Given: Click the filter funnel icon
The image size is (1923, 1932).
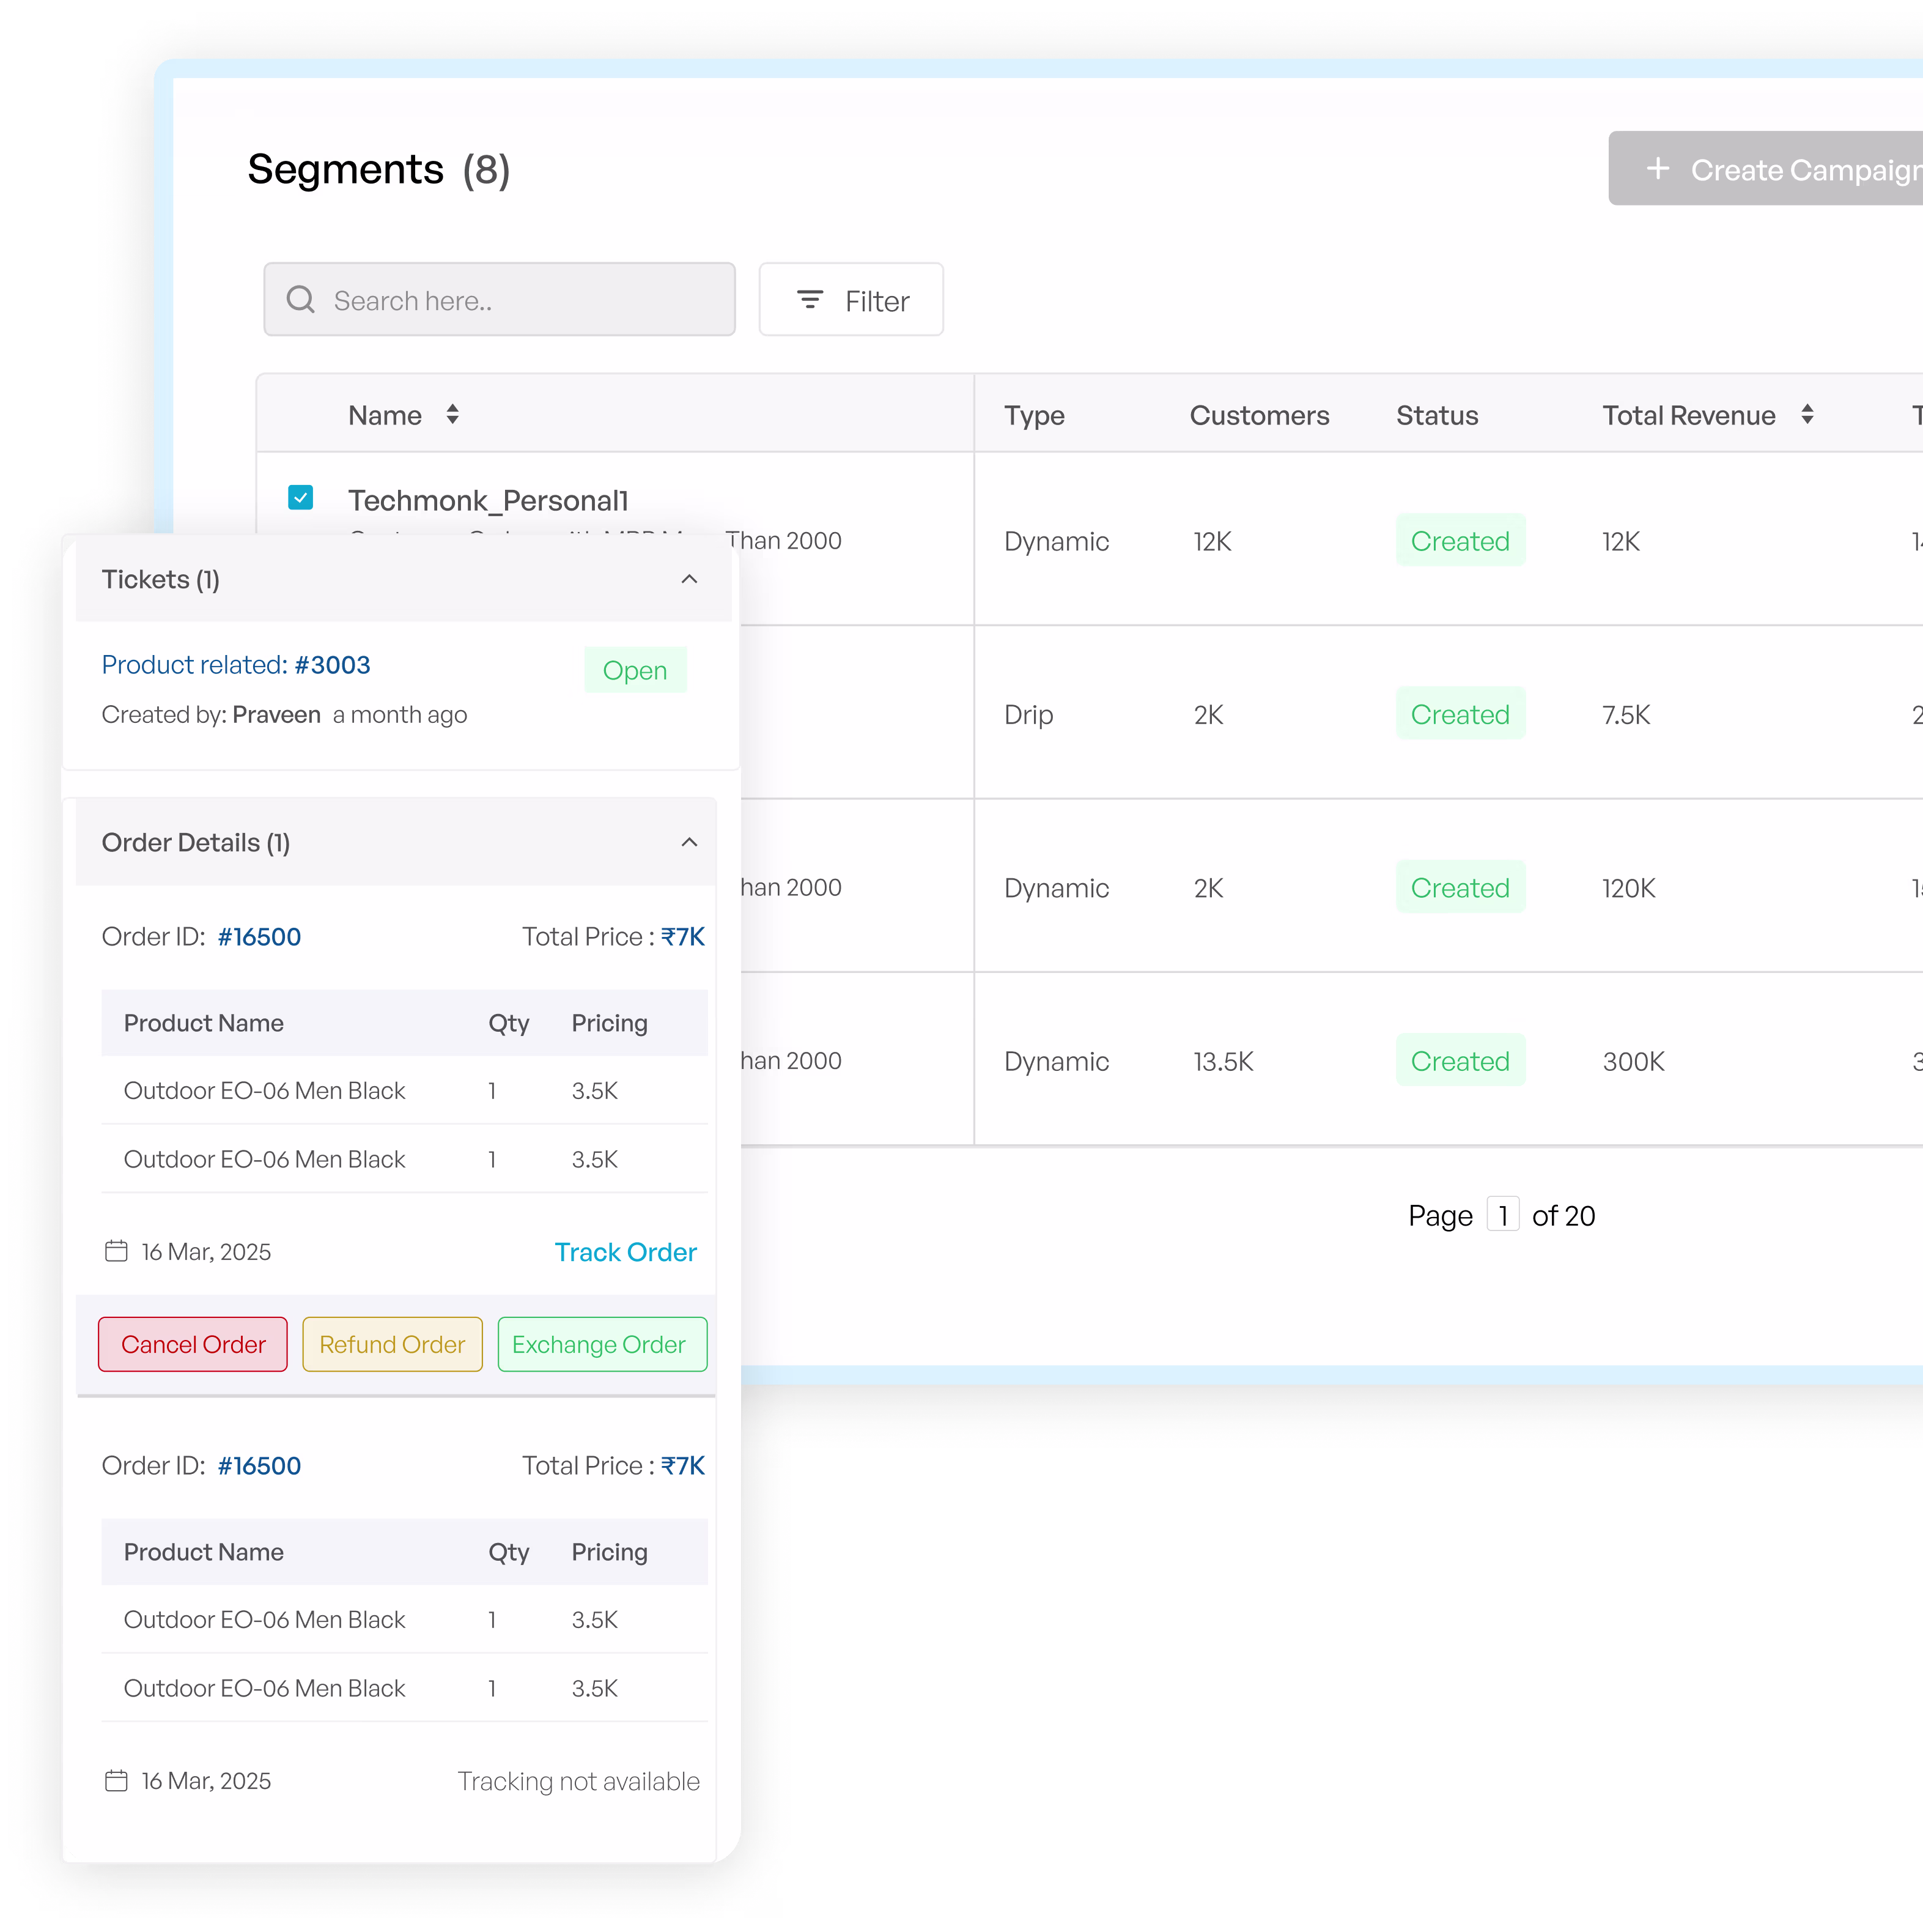Looking at the screenshot, I should click(x=810, y=299).
